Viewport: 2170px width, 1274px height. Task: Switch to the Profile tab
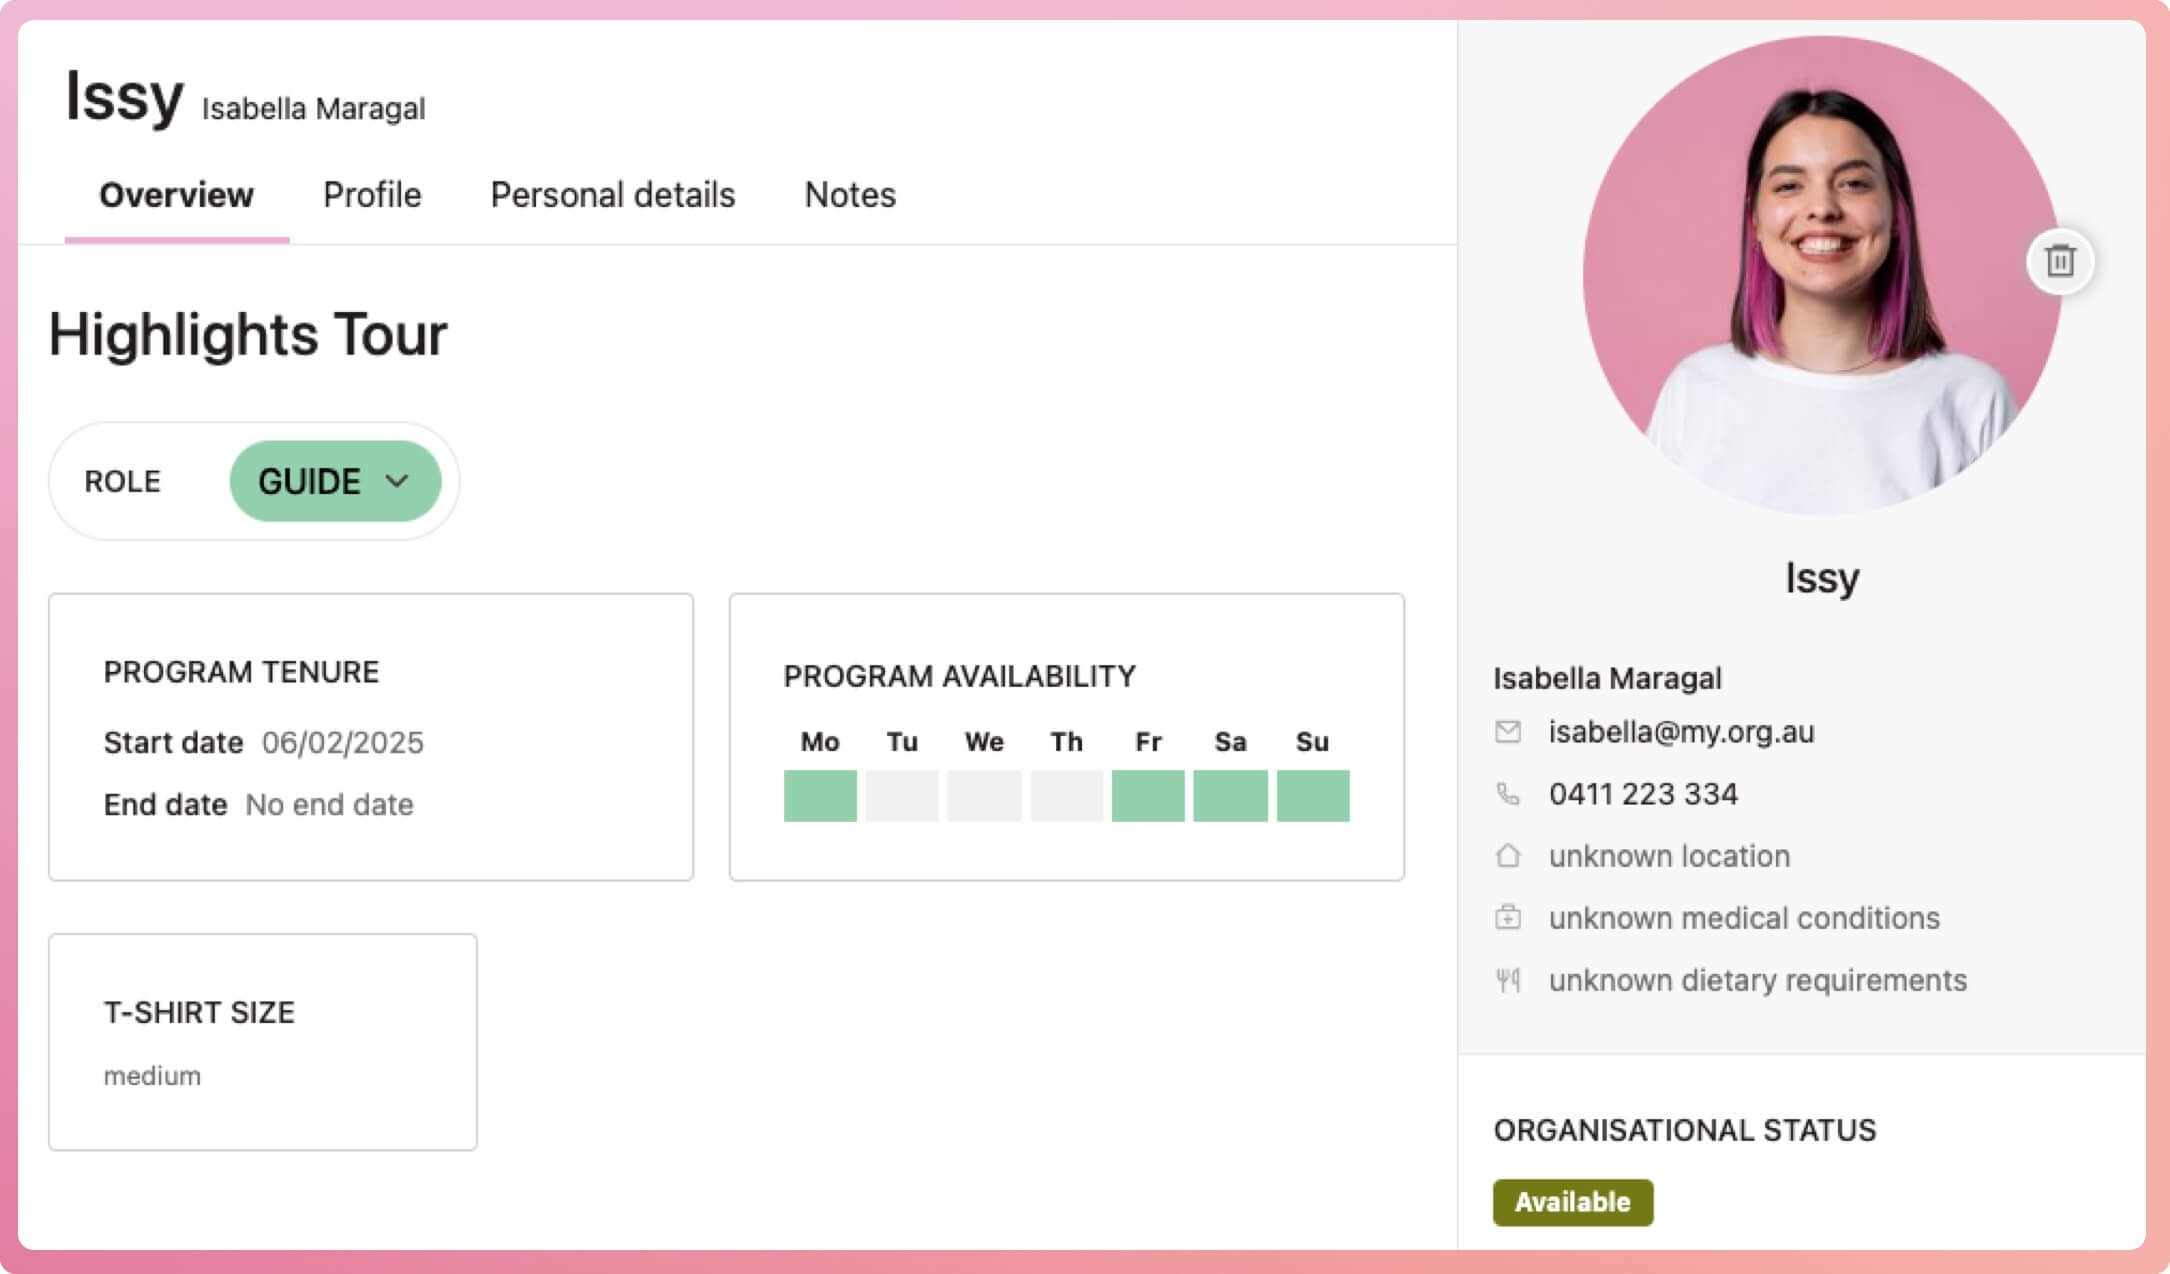click(x=372, y=195)
